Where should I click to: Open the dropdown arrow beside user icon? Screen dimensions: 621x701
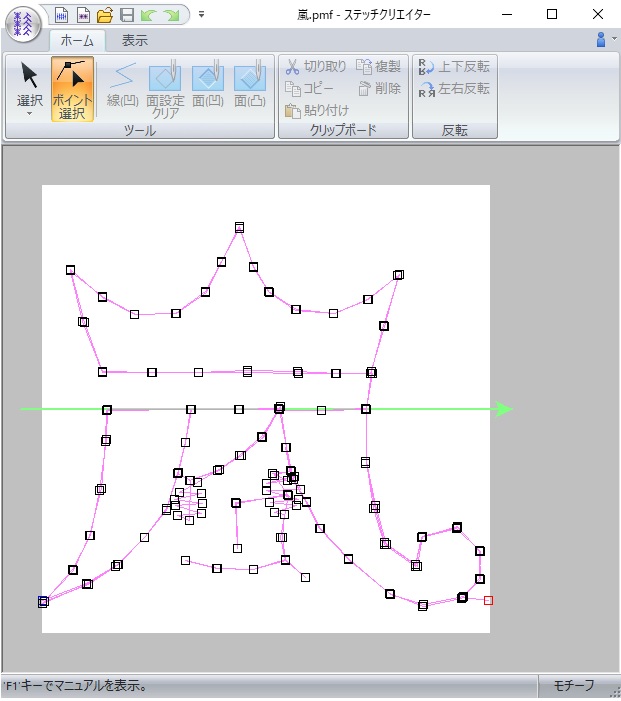pyautogui.click(x=615, y=38)
